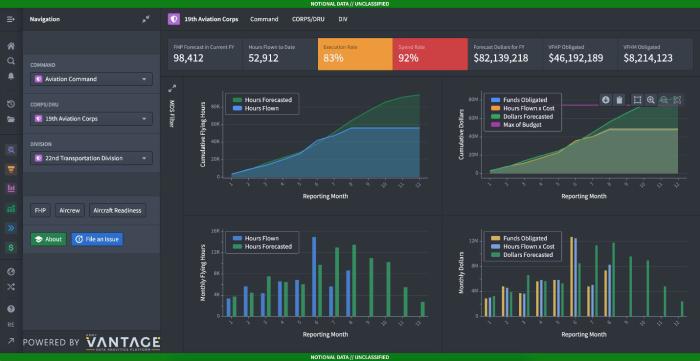Open the help question mark icon
The image size is (700, 361).
pos(11,309)
